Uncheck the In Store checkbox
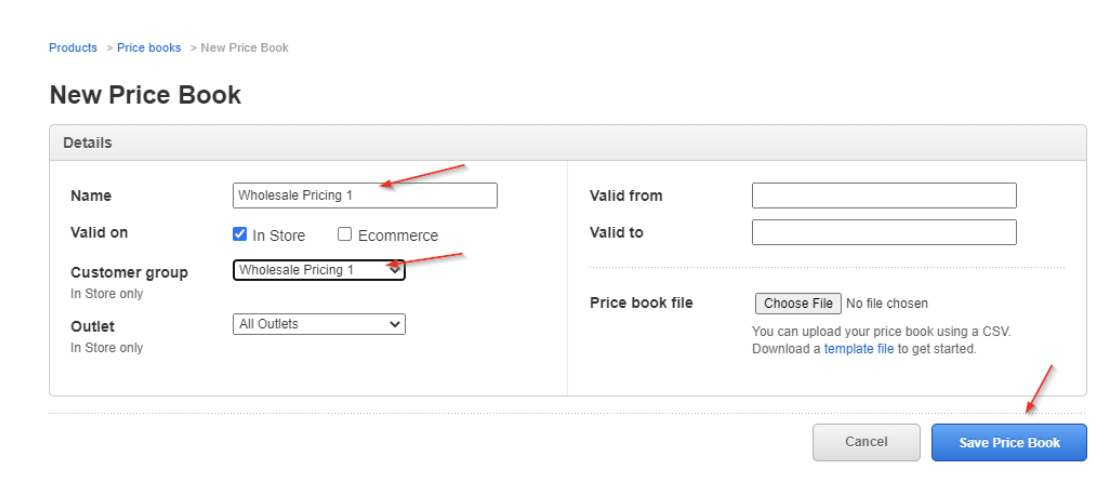This screenshot has width=1118, height=504. coord(240,235)
